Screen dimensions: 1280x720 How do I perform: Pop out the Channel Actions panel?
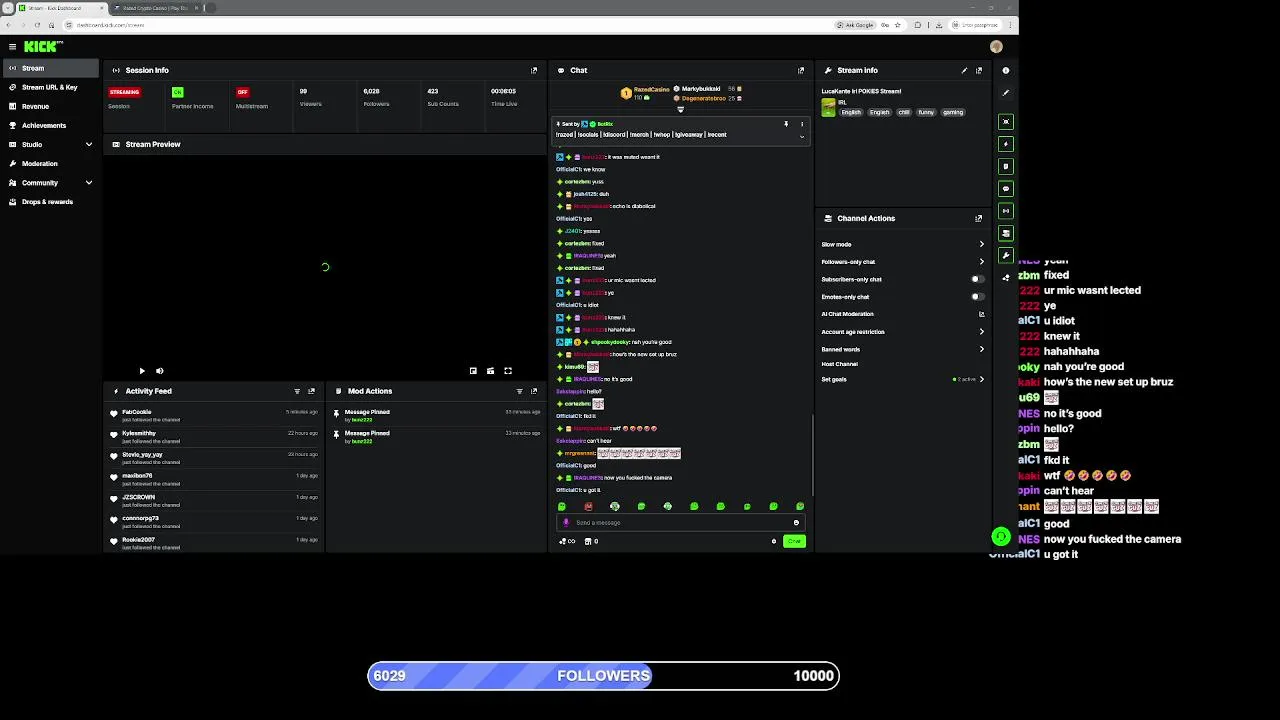979,218
